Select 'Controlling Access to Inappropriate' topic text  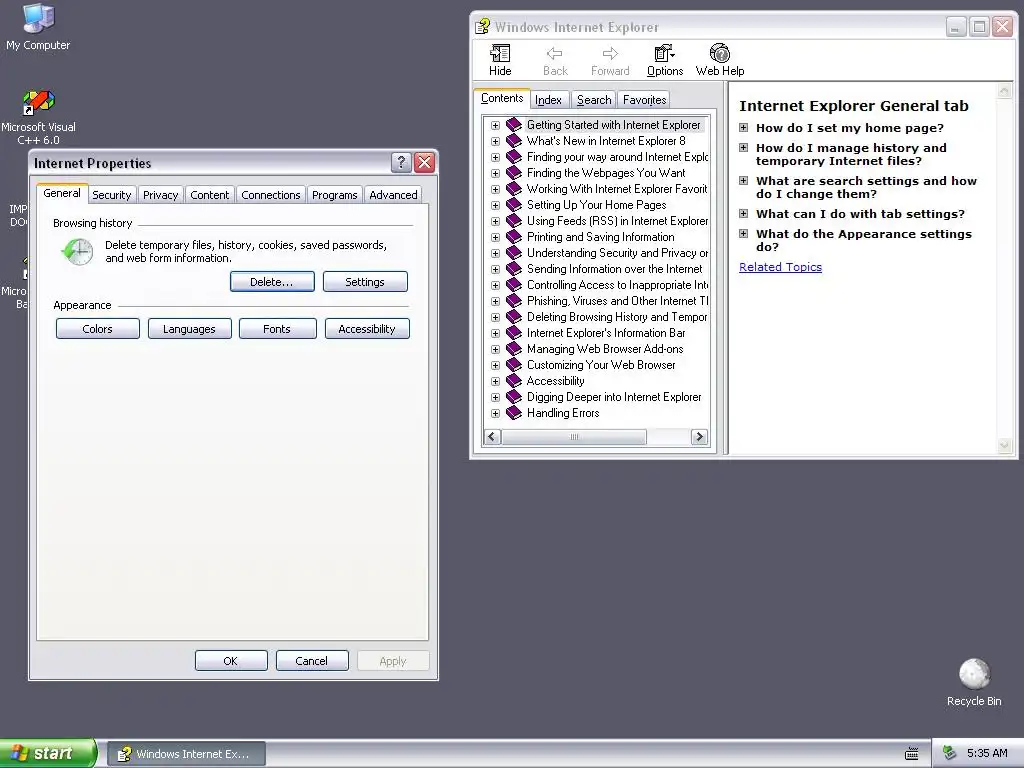coord(617,285)
